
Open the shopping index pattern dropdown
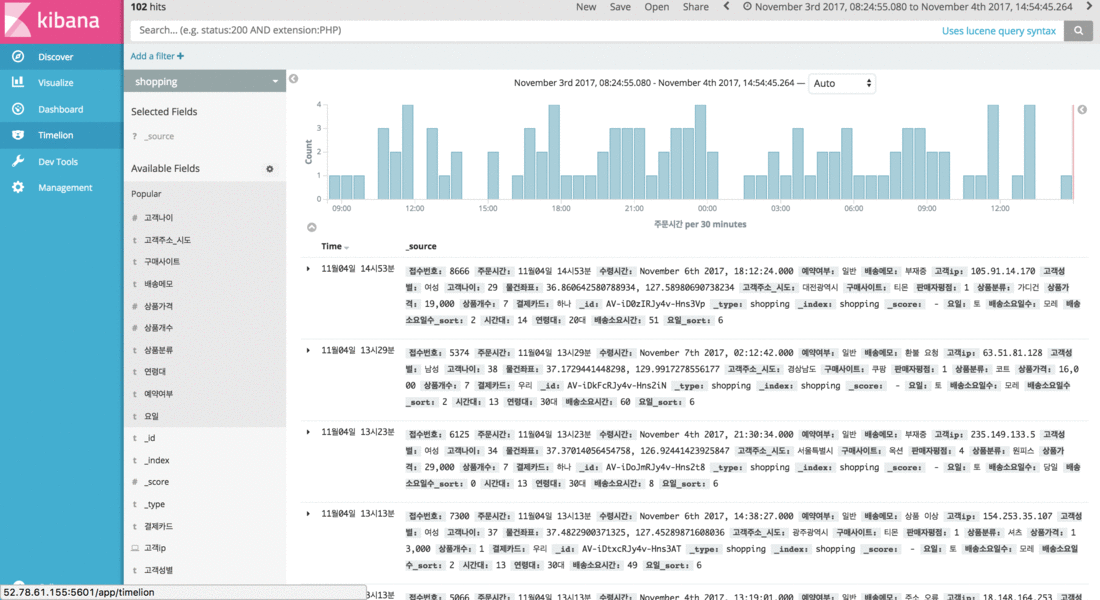click(x=205, y=81)
